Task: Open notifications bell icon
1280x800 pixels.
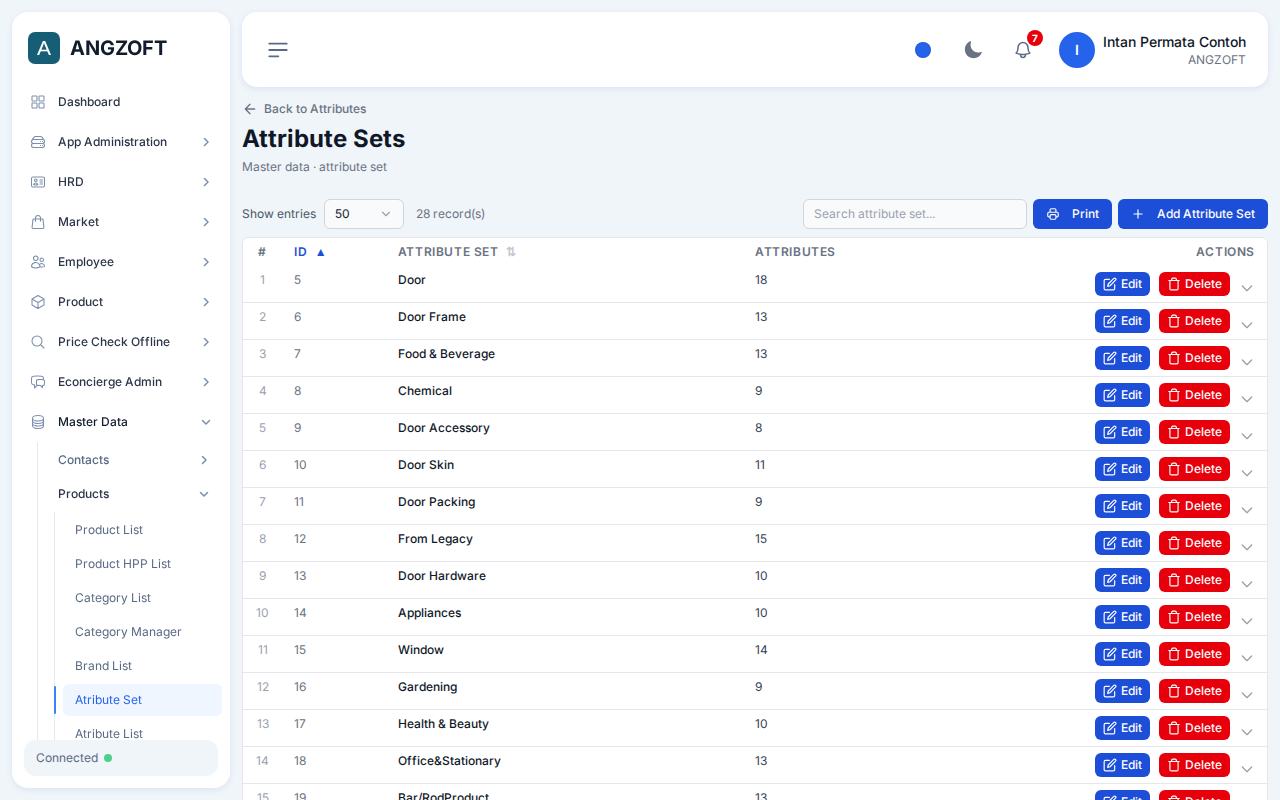Action: (1023, 50)
